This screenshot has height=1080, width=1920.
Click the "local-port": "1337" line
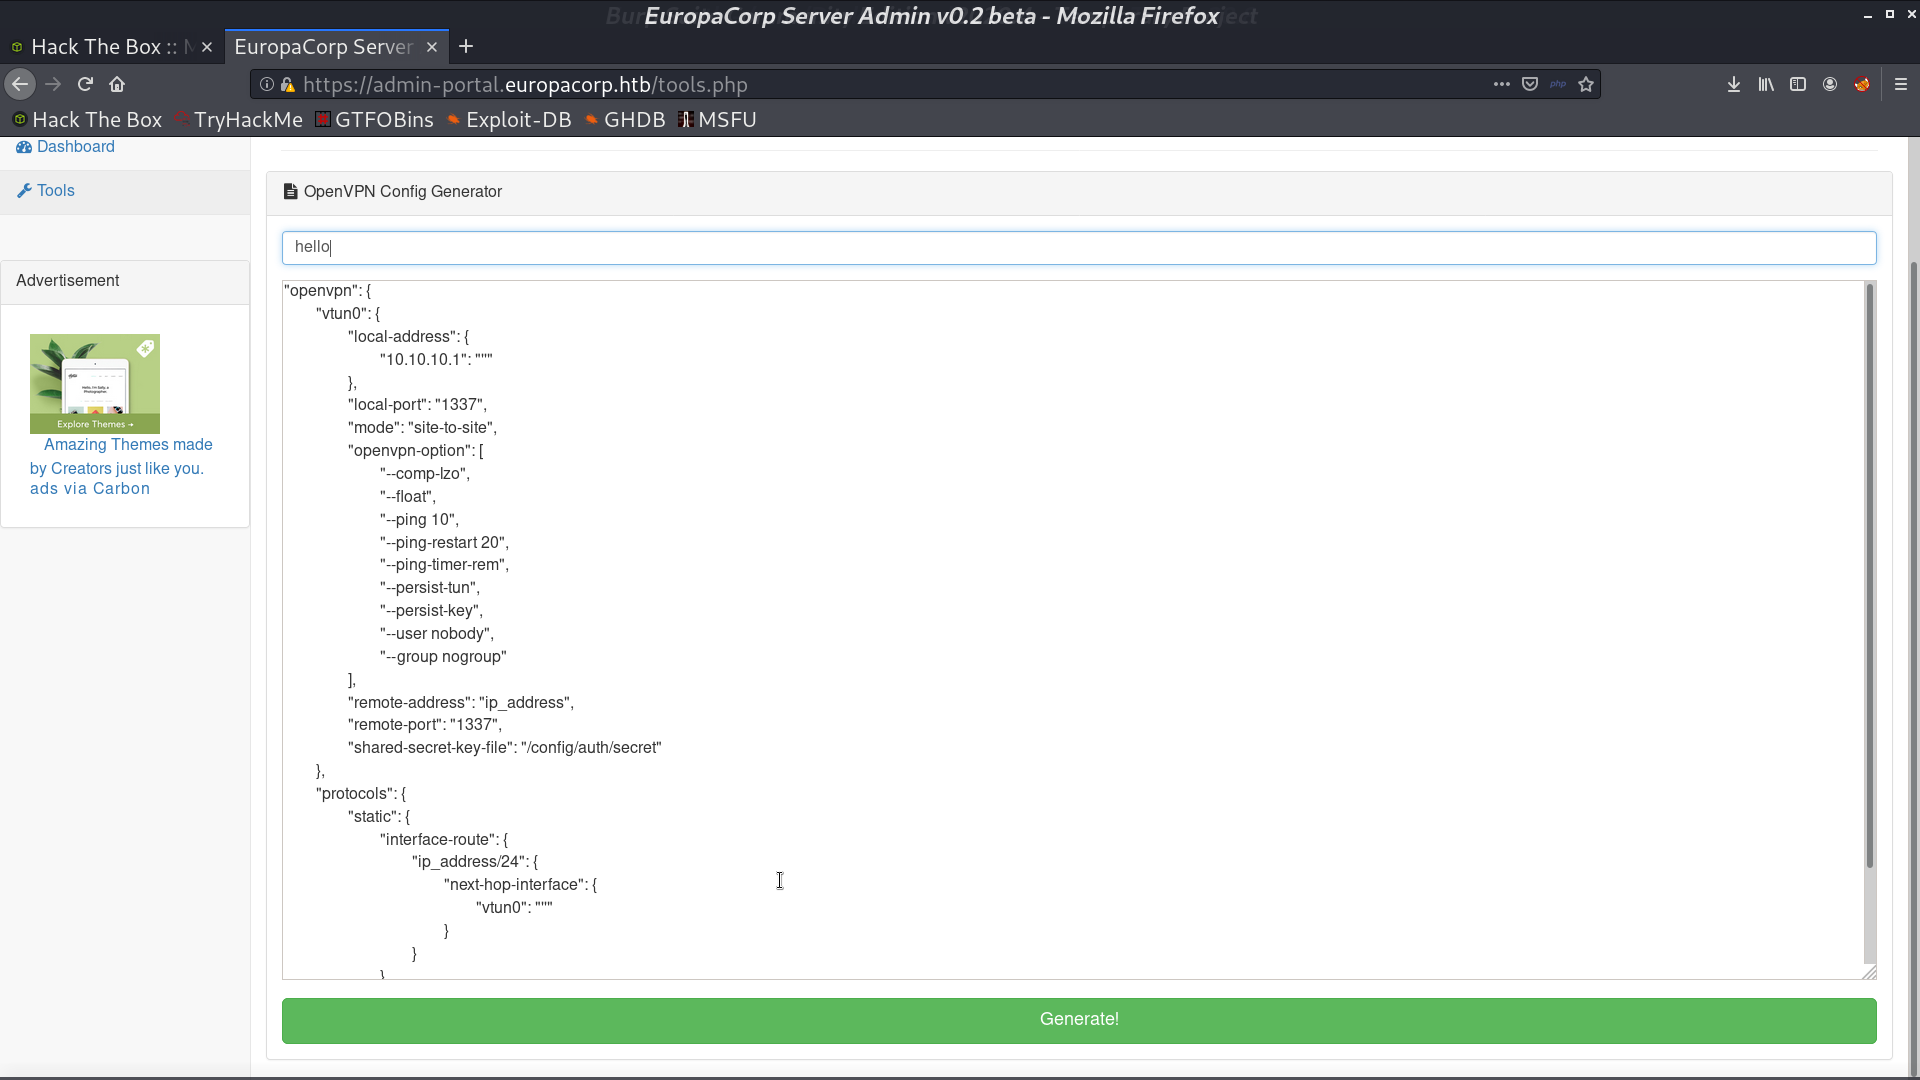(x=417, y=405)
